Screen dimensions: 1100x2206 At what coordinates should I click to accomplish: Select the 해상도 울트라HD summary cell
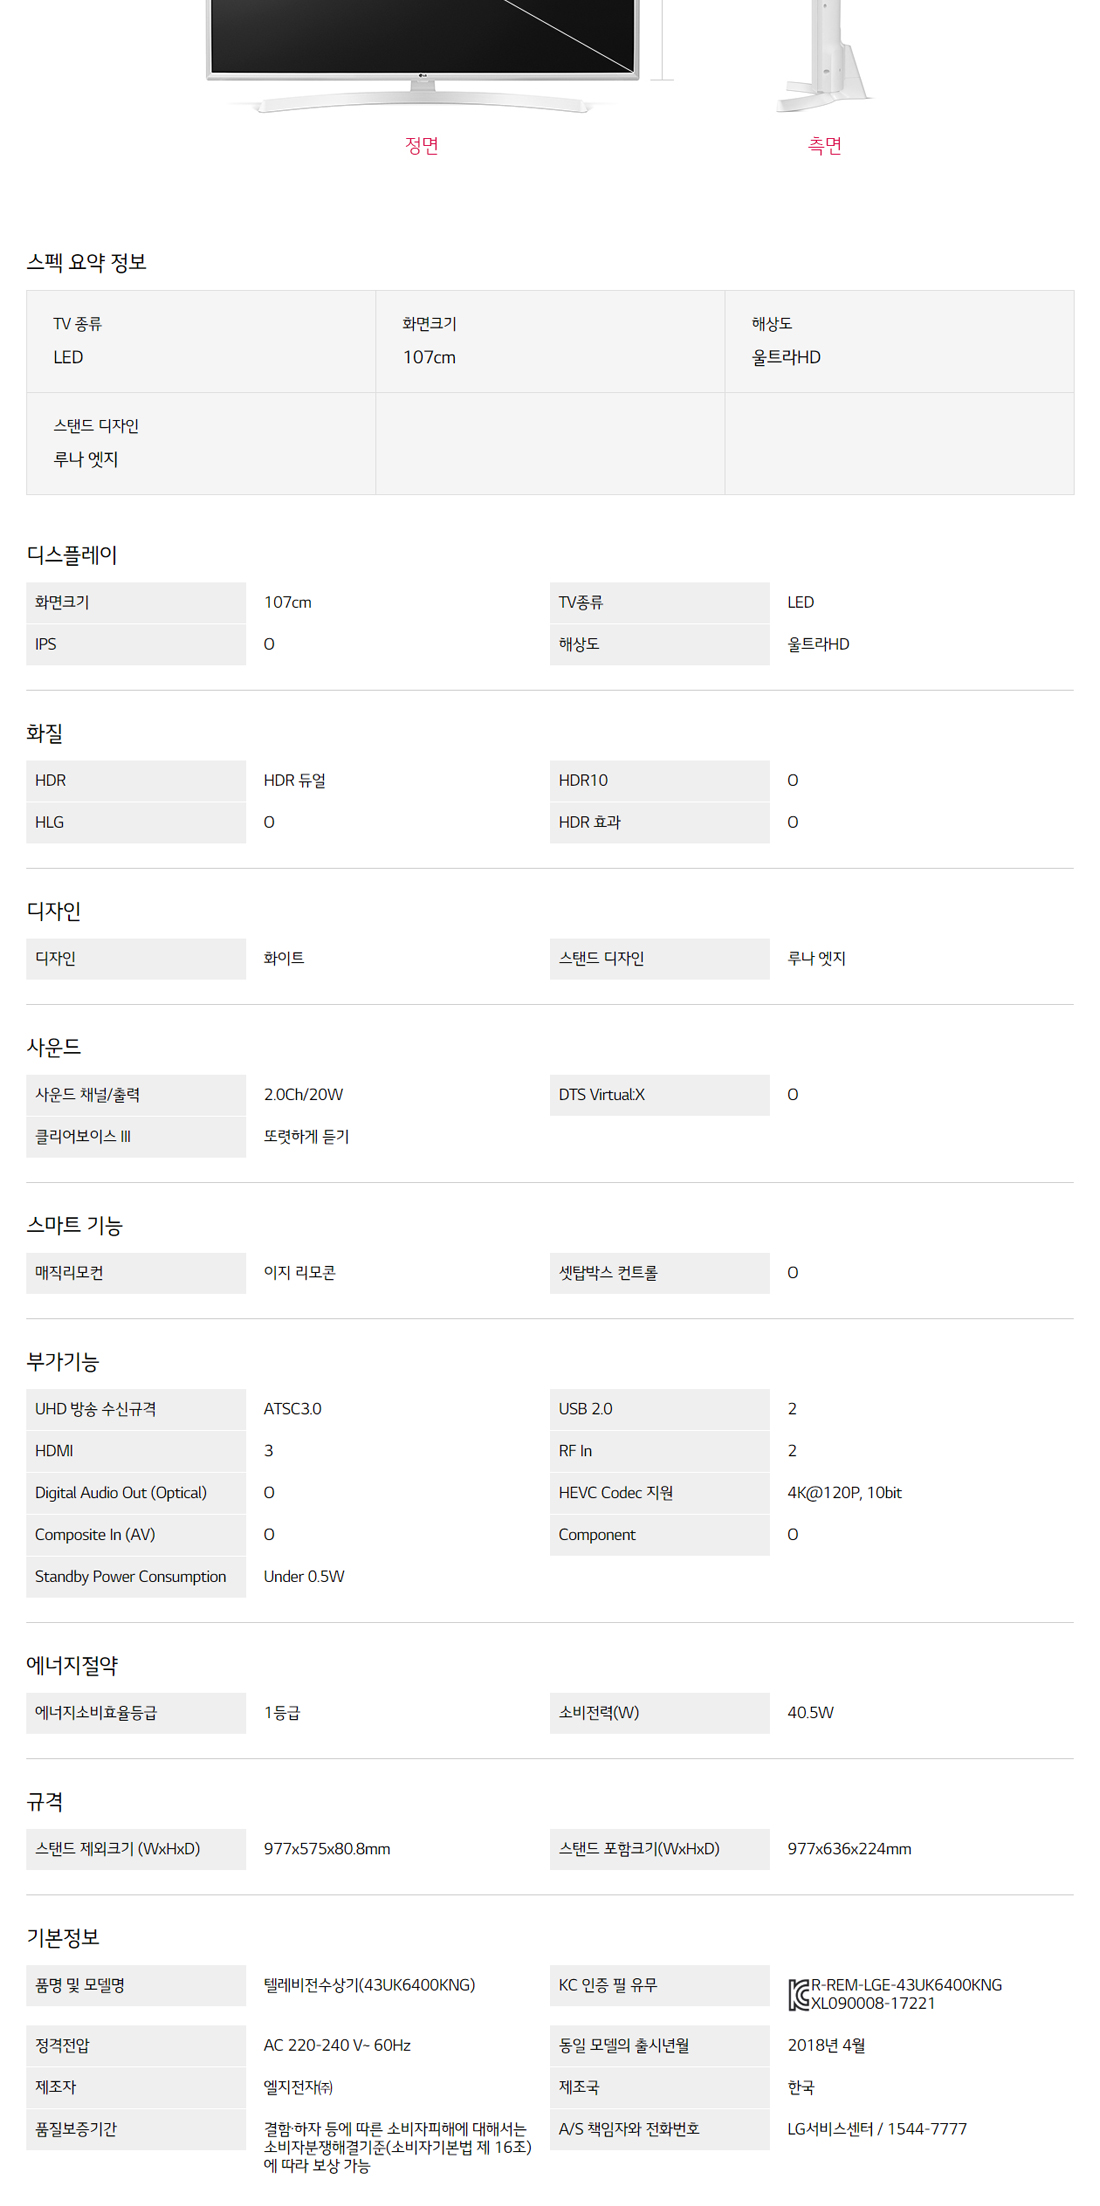pos(899,341)
